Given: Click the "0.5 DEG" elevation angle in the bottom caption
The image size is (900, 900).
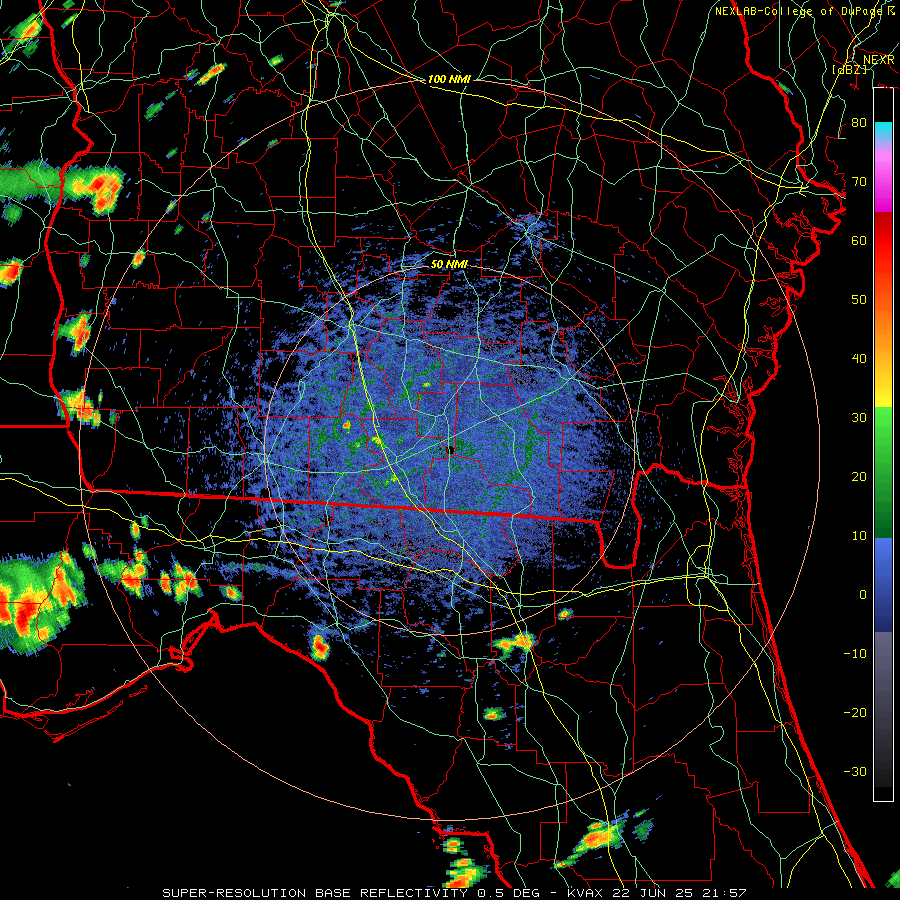Looking at the screenshot, I should (x=509, y=893).
